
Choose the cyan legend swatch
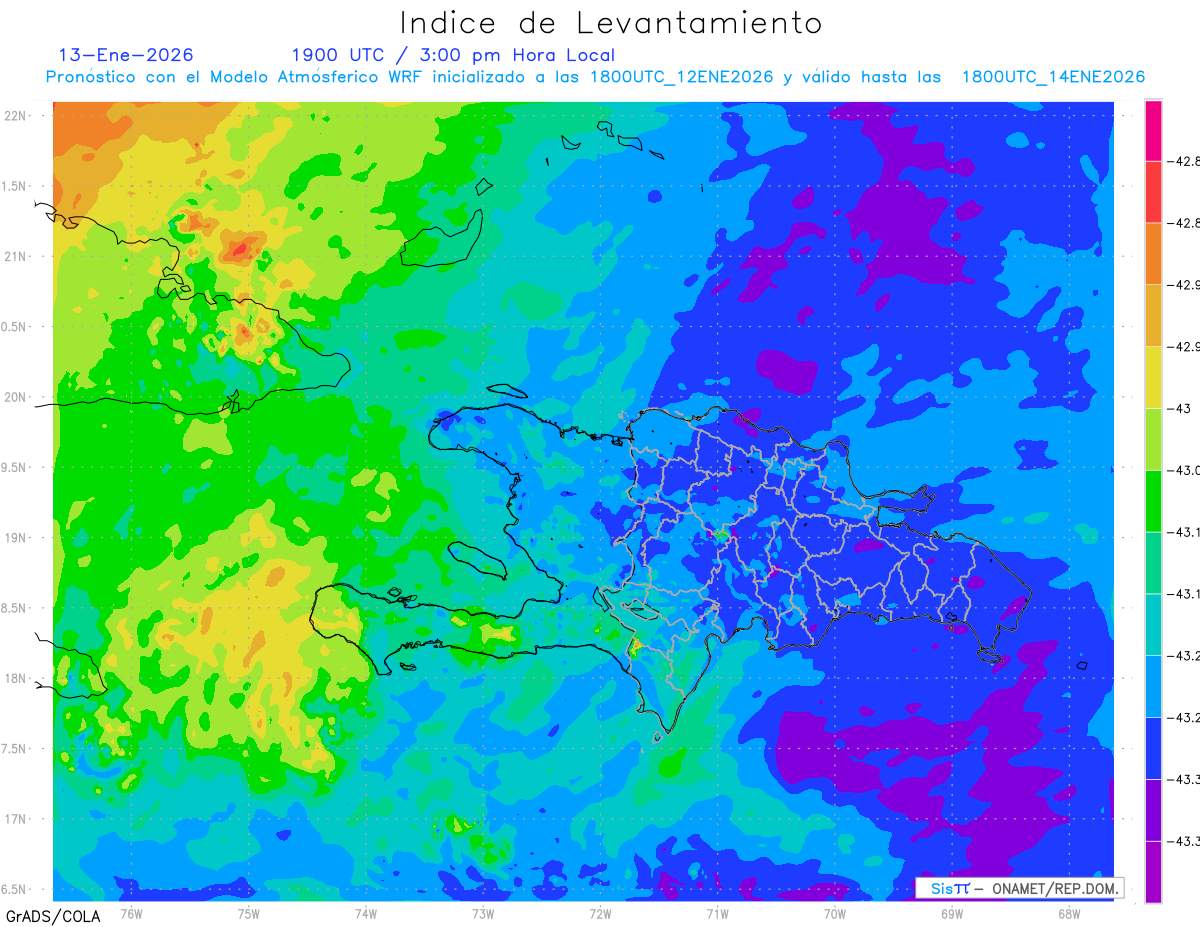tap(1153, 624)
